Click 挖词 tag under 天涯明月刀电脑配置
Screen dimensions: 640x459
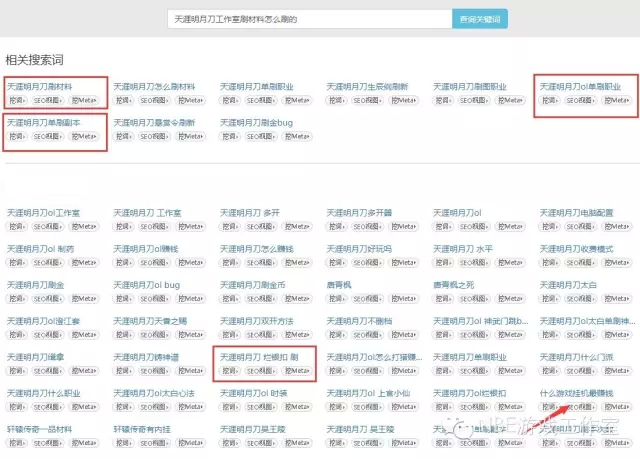[x=551, y=226]
